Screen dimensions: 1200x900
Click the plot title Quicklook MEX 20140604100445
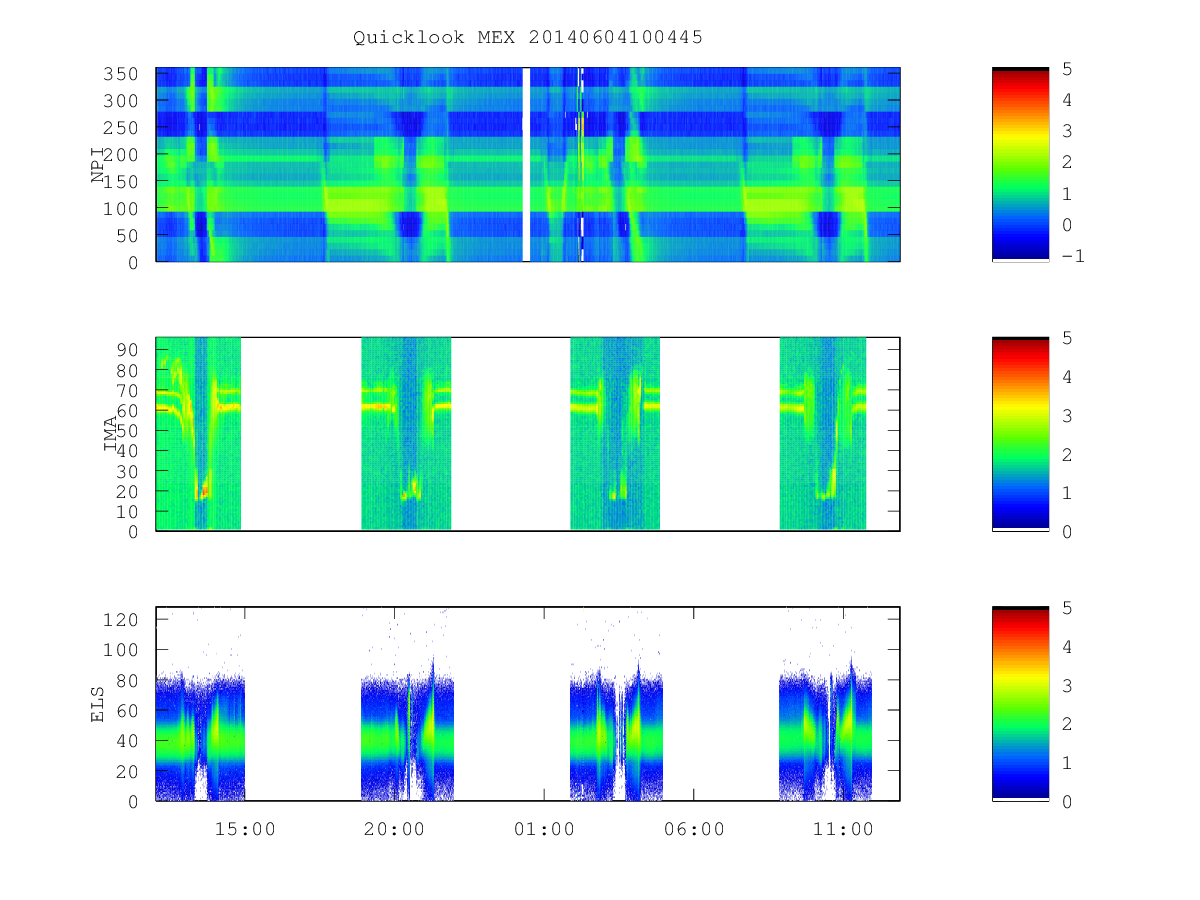[528, 38]
